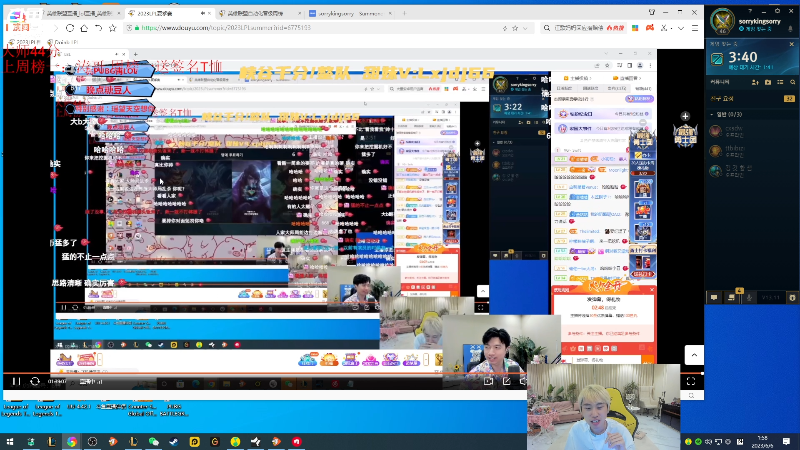Open Windows notification center icon
The image size is (800, 450).
pos(786,441)
